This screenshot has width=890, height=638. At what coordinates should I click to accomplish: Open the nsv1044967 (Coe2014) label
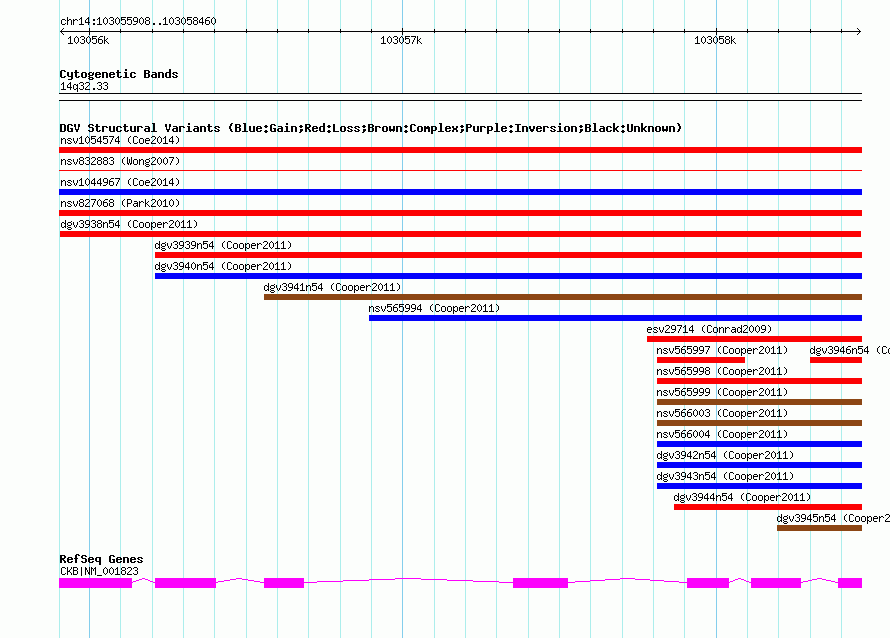[120, 182]
